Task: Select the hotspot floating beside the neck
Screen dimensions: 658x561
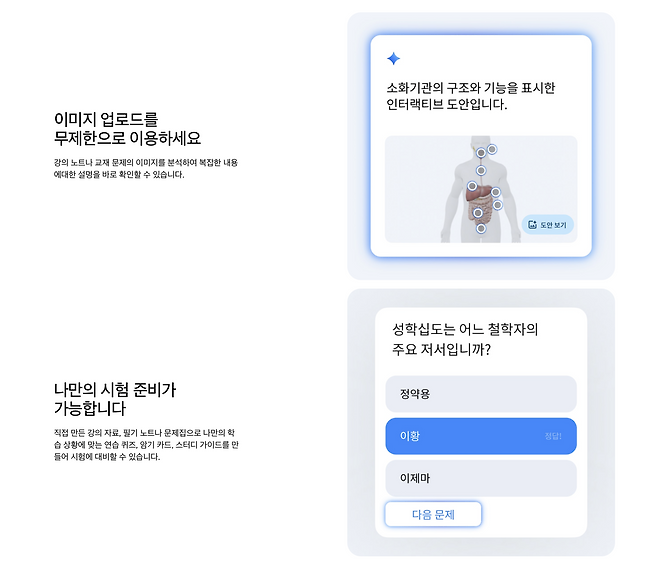Action: 492,149
